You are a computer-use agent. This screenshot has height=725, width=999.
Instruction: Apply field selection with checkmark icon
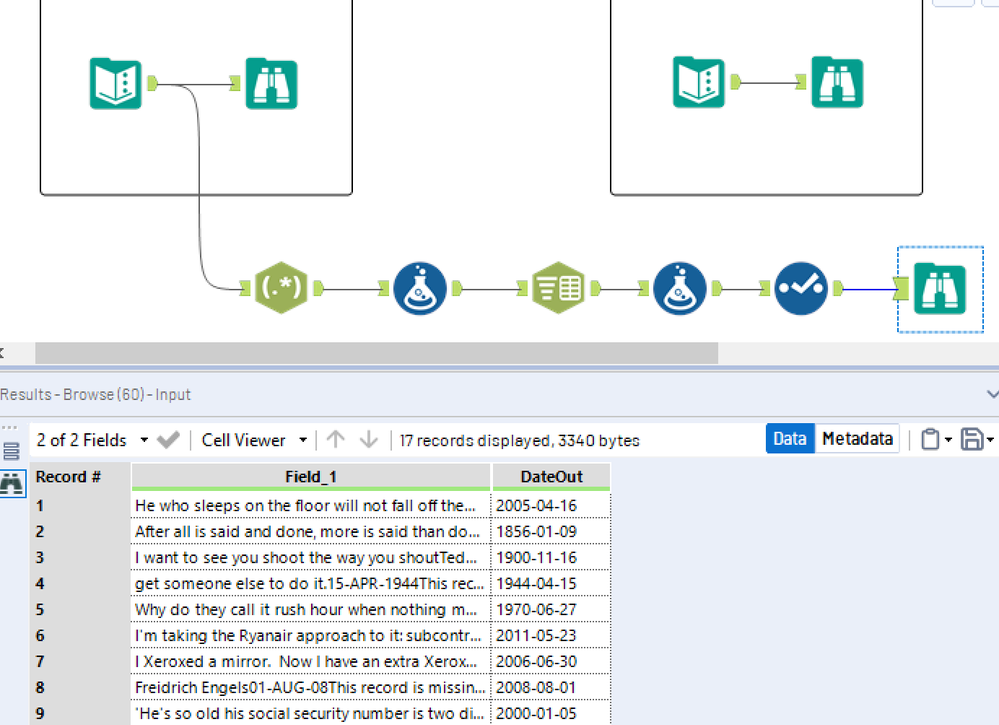coord(168,440)
